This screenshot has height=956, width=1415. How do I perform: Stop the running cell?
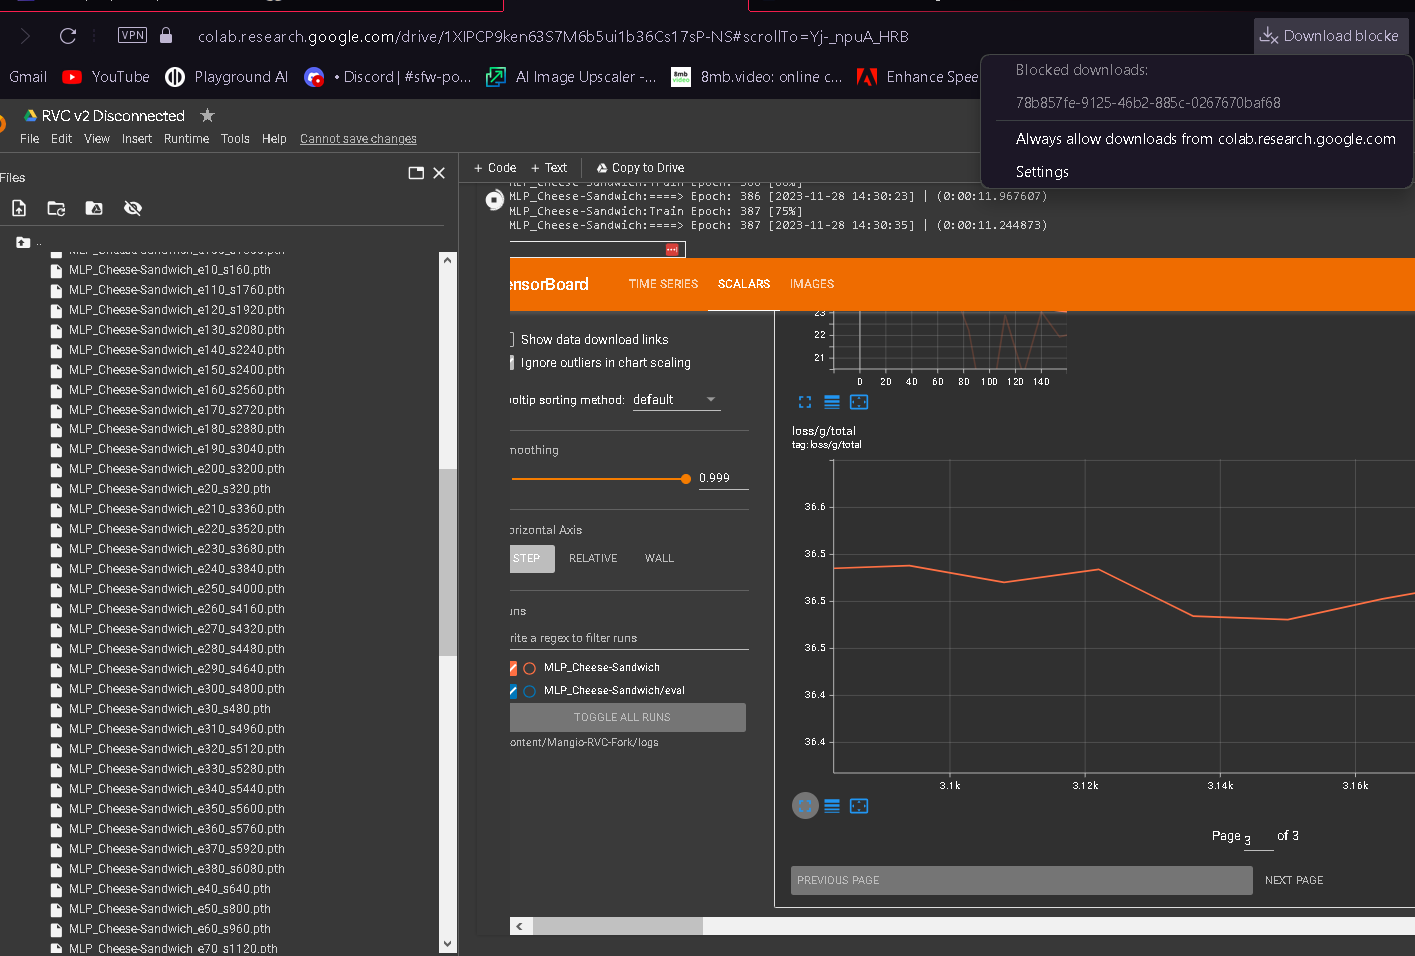click(x=494, y=200)
